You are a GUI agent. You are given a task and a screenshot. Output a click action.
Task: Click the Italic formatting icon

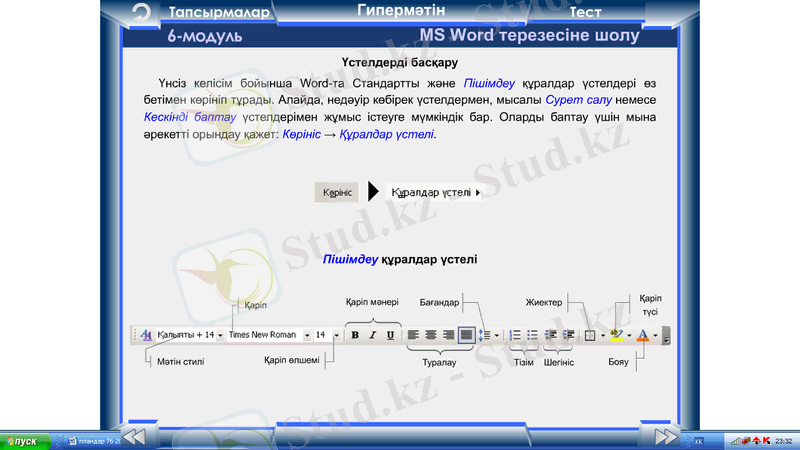coord(372,335)
